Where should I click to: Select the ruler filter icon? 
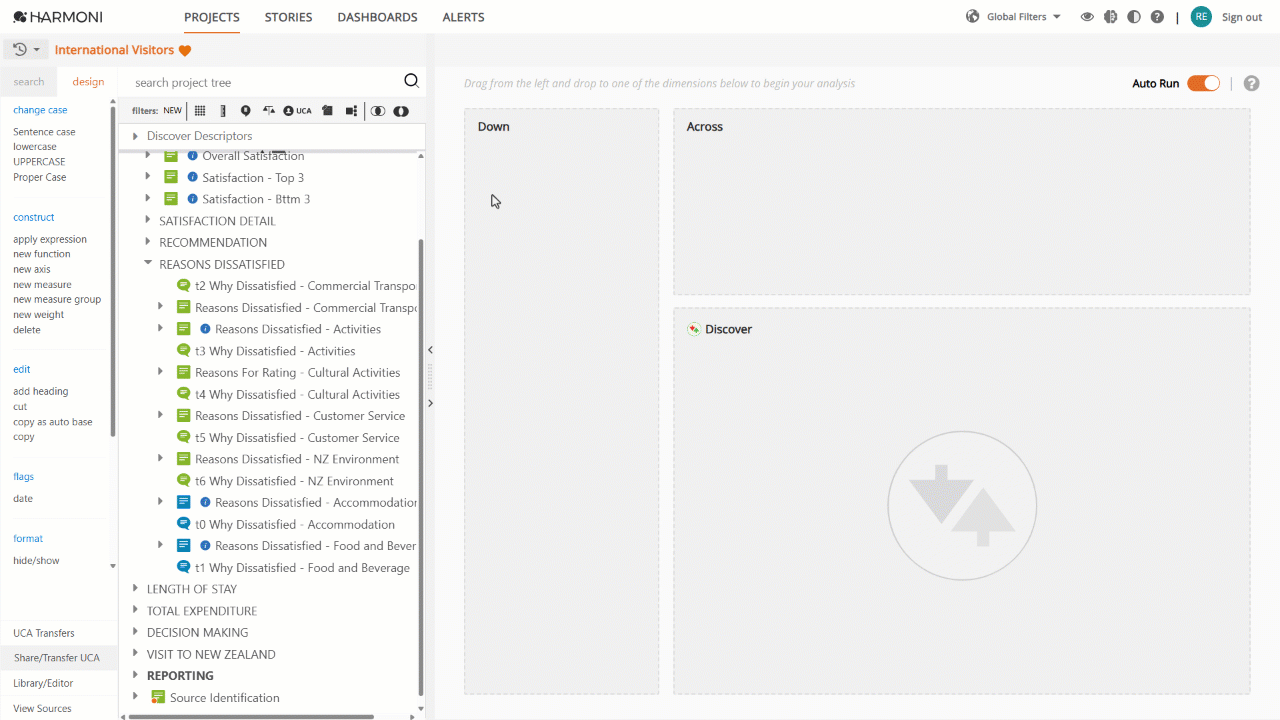point(223,111)
